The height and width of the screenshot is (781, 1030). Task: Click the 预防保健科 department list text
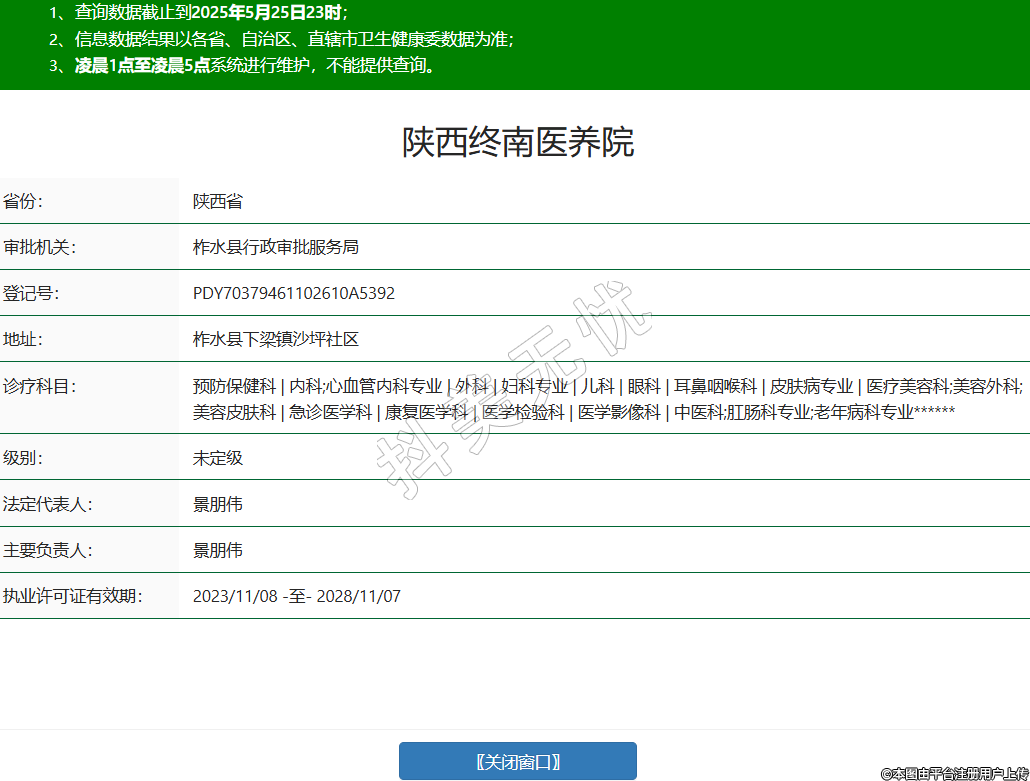[234, 386]
